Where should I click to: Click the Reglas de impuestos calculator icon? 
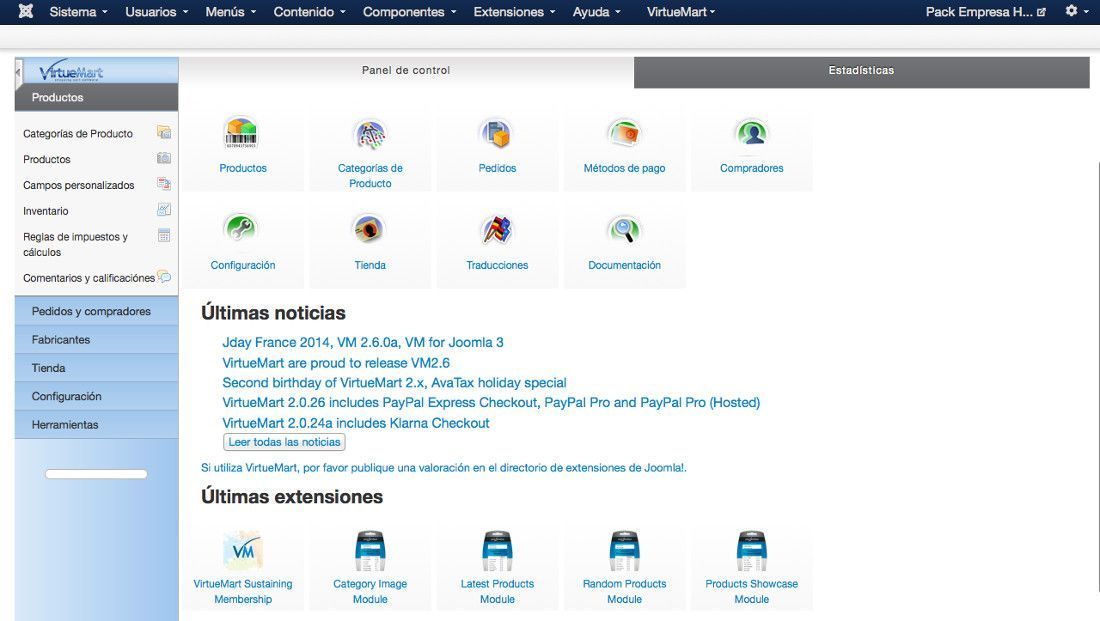point(164,235)
